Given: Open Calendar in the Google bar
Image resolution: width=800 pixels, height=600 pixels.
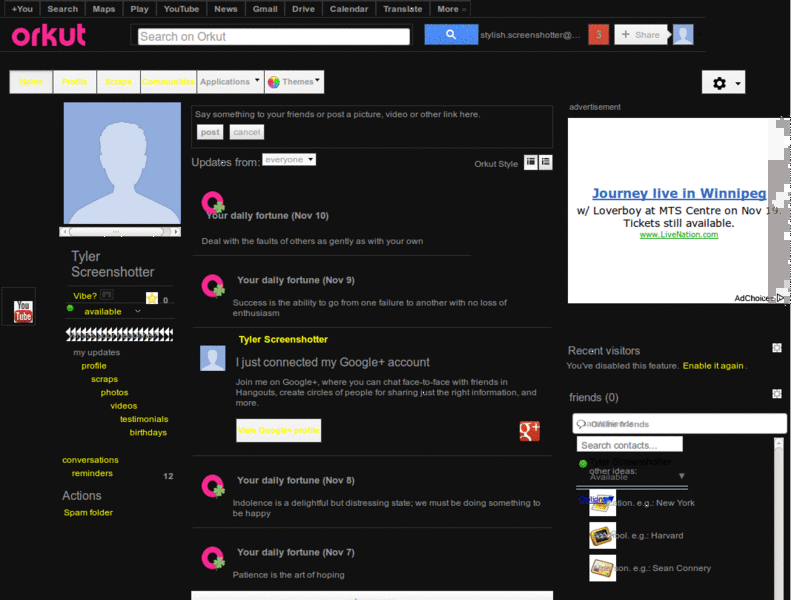Looking at the screenshot, I should (349, 9).
